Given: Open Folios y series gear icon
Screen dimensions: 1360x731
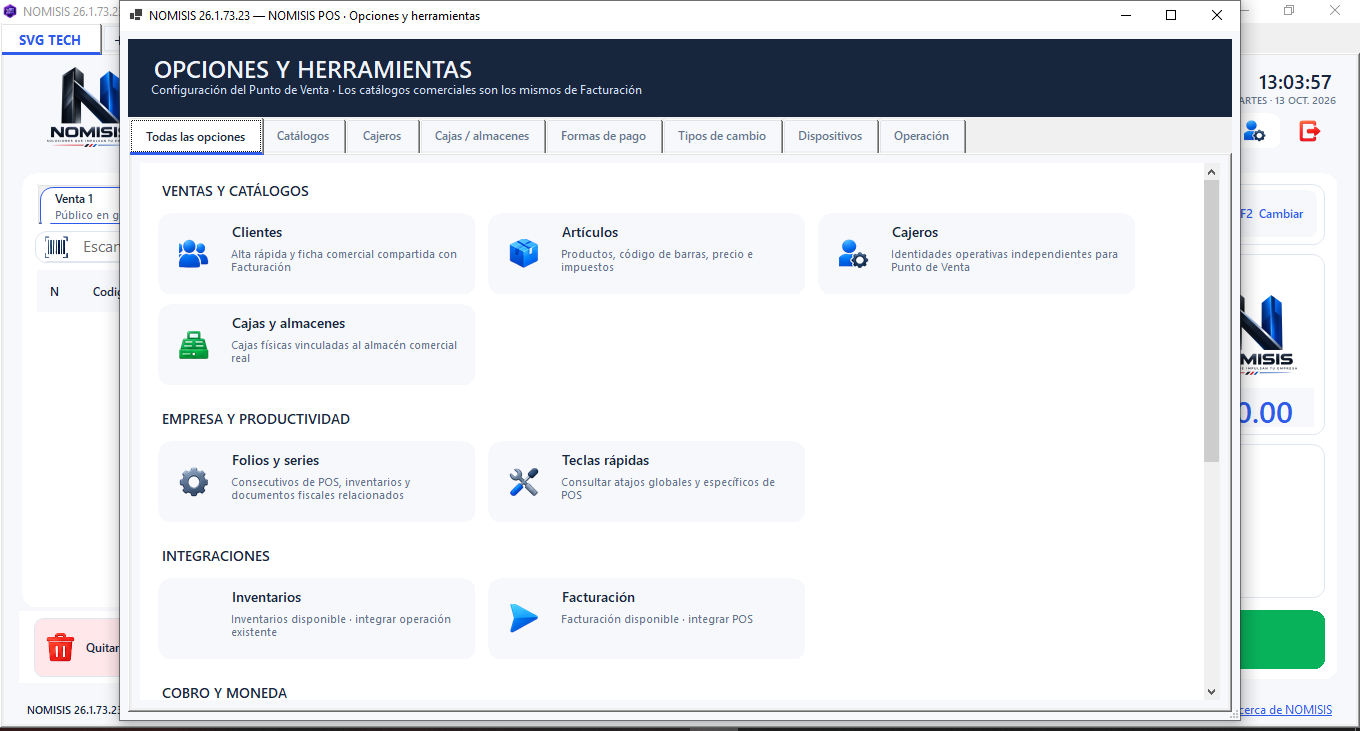Looking at the screenshot, I should pyautogui.click(x=193, y=482).
